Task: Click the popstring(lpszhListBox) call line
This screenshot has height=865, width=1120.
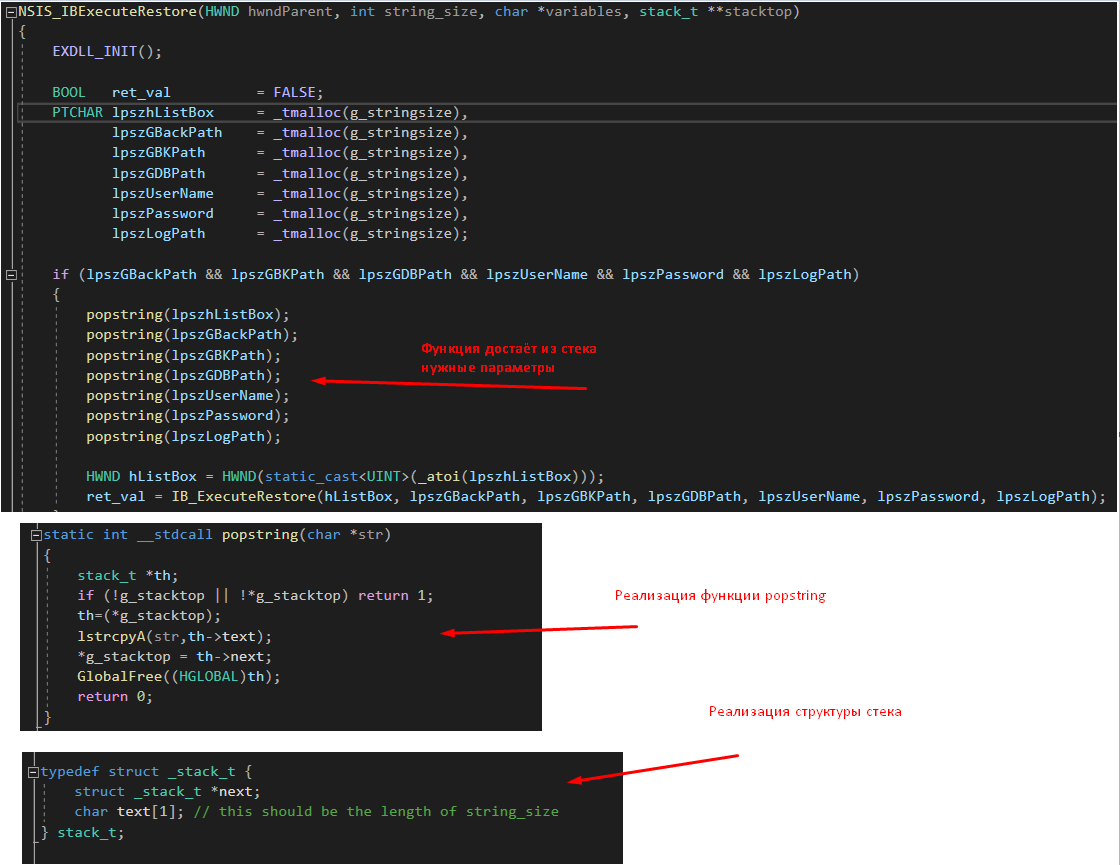Action: [188, 314]
